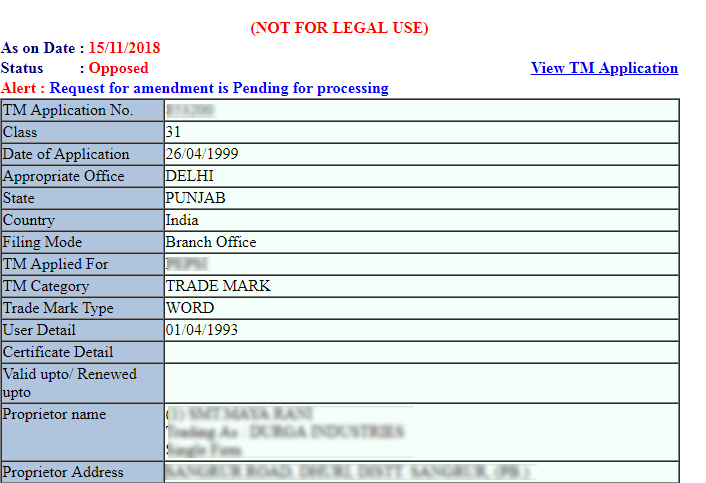Click the Valid upto/ Renewed upto label
The width and height of the screenshot is (706, 483).
click(x=70, y=383)
